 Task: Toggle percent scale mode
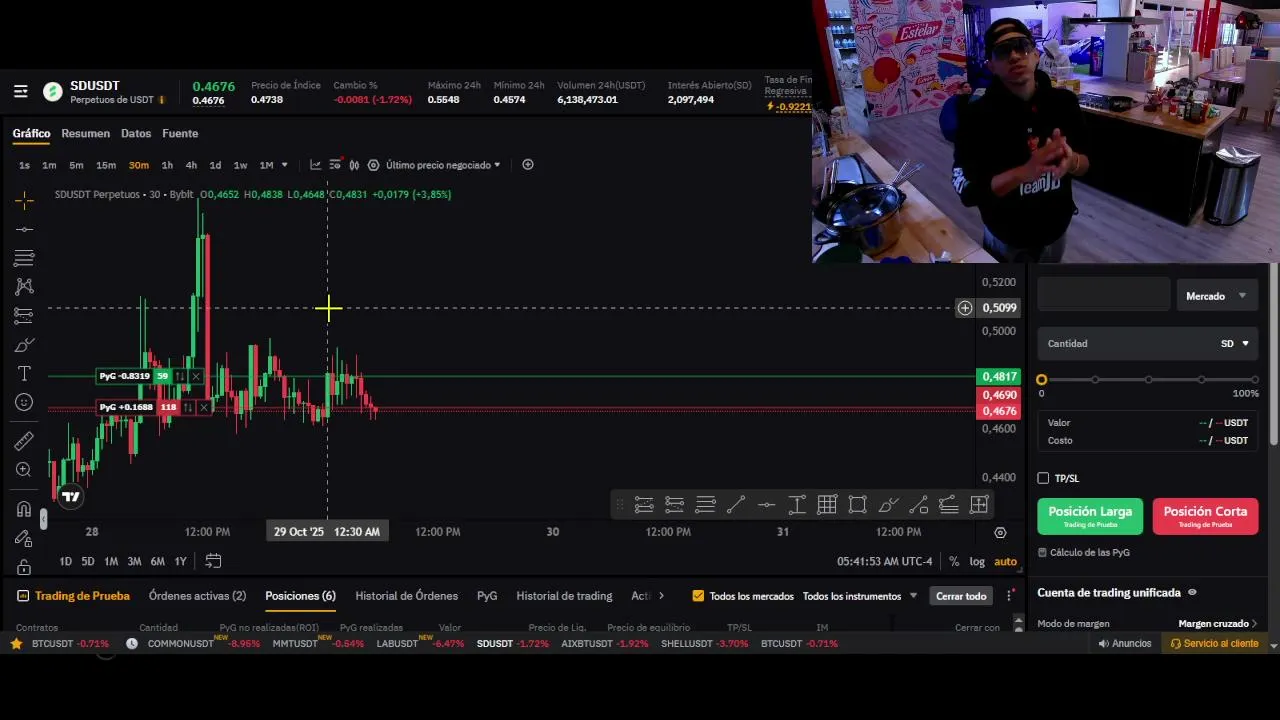(954, 562)
